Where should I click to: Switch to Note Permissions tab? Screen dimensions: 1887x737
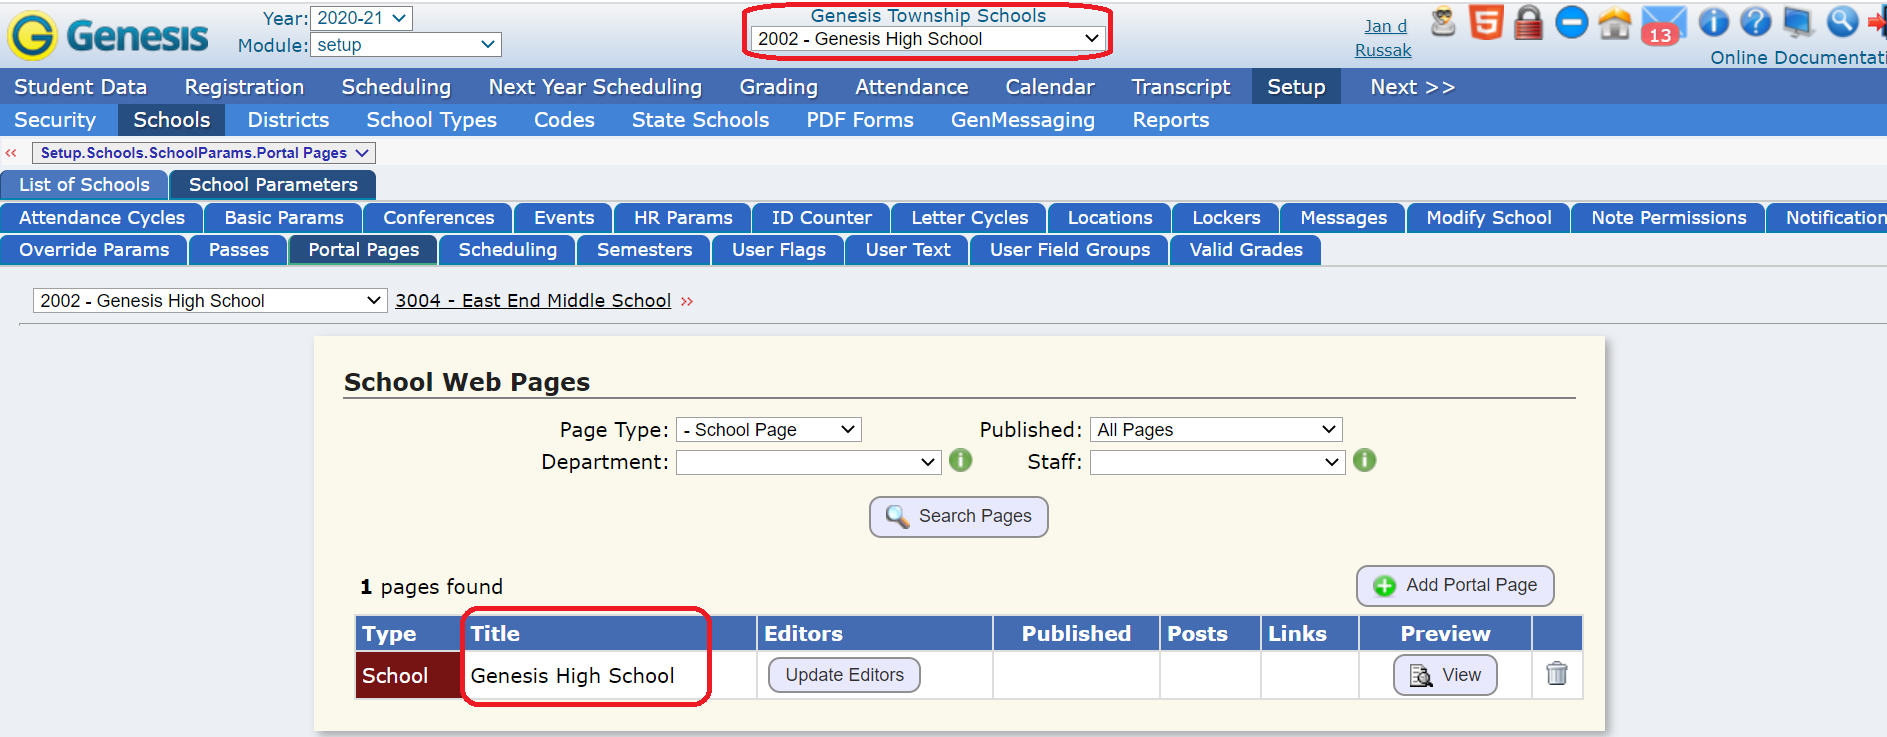[1668, 218]
